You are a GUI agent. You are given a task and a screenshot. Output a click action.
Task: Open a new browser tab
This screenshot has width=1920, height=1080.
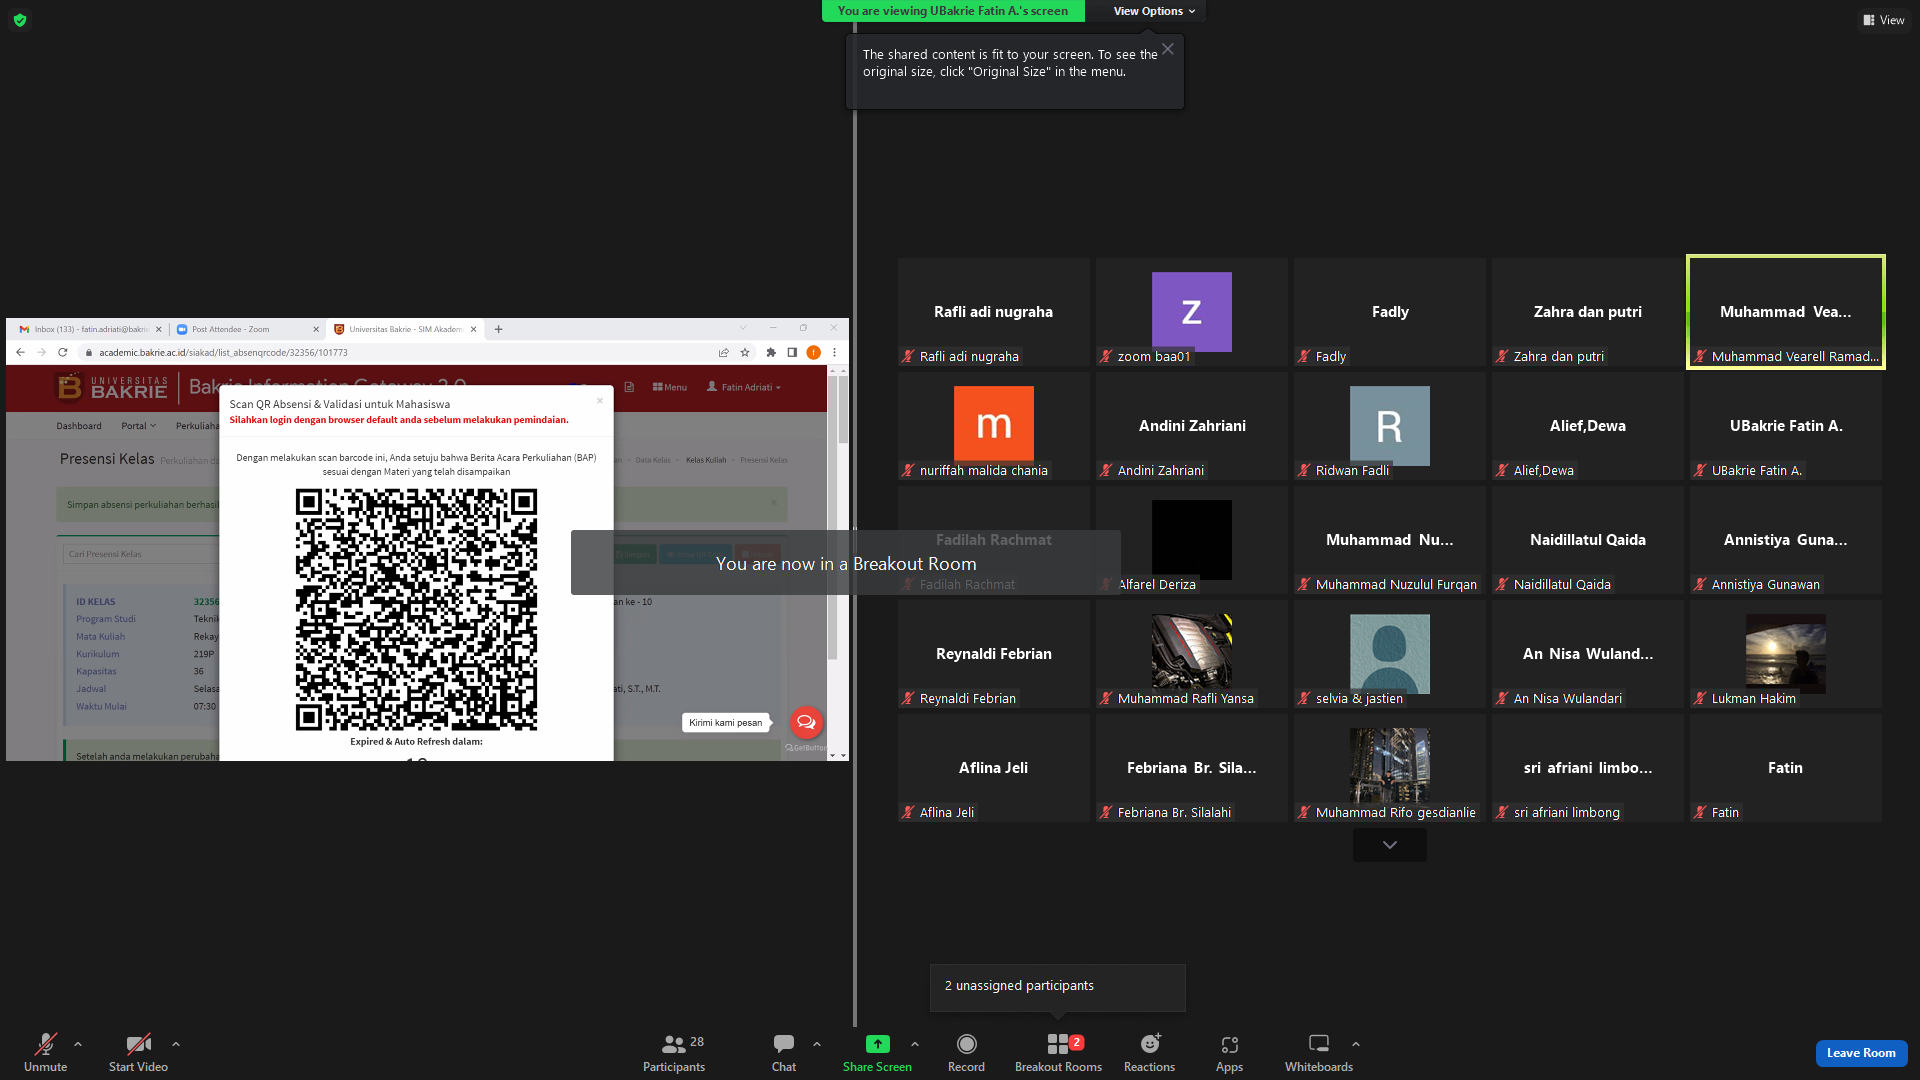498,329
